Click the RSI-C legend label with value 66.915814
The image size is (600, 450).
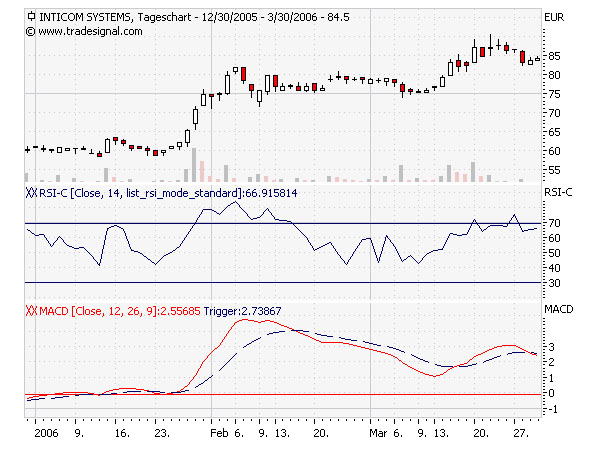tap(168, 193)
